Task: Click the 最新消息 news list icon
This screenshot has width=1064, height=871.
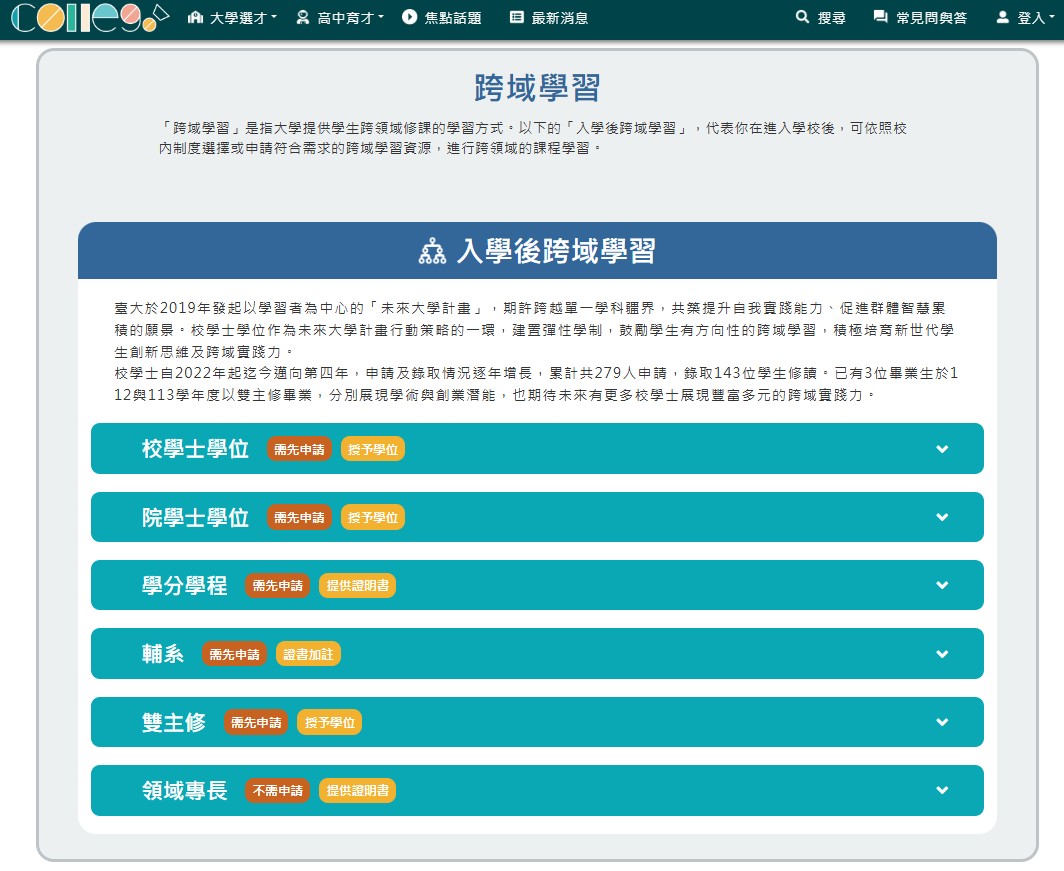Action: point(516,17)
